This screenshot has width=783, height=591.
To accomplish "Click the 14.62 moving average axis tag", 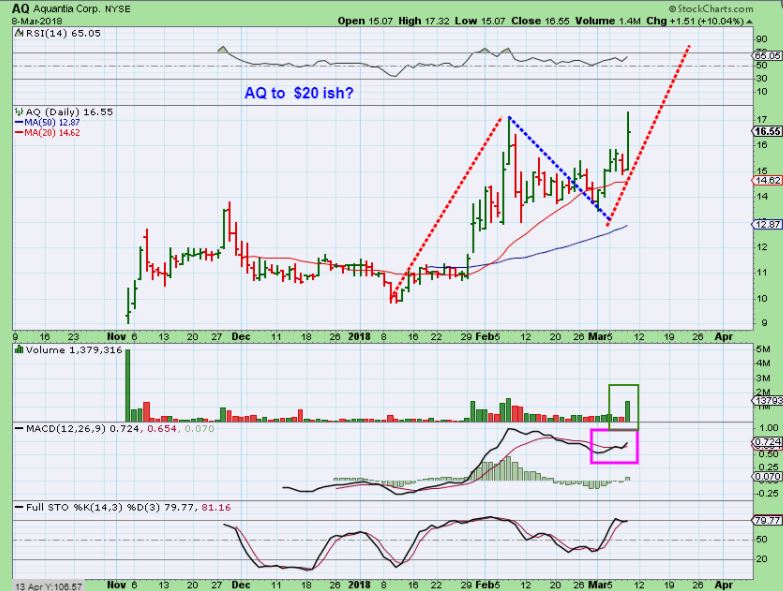I will pos(767,180).
